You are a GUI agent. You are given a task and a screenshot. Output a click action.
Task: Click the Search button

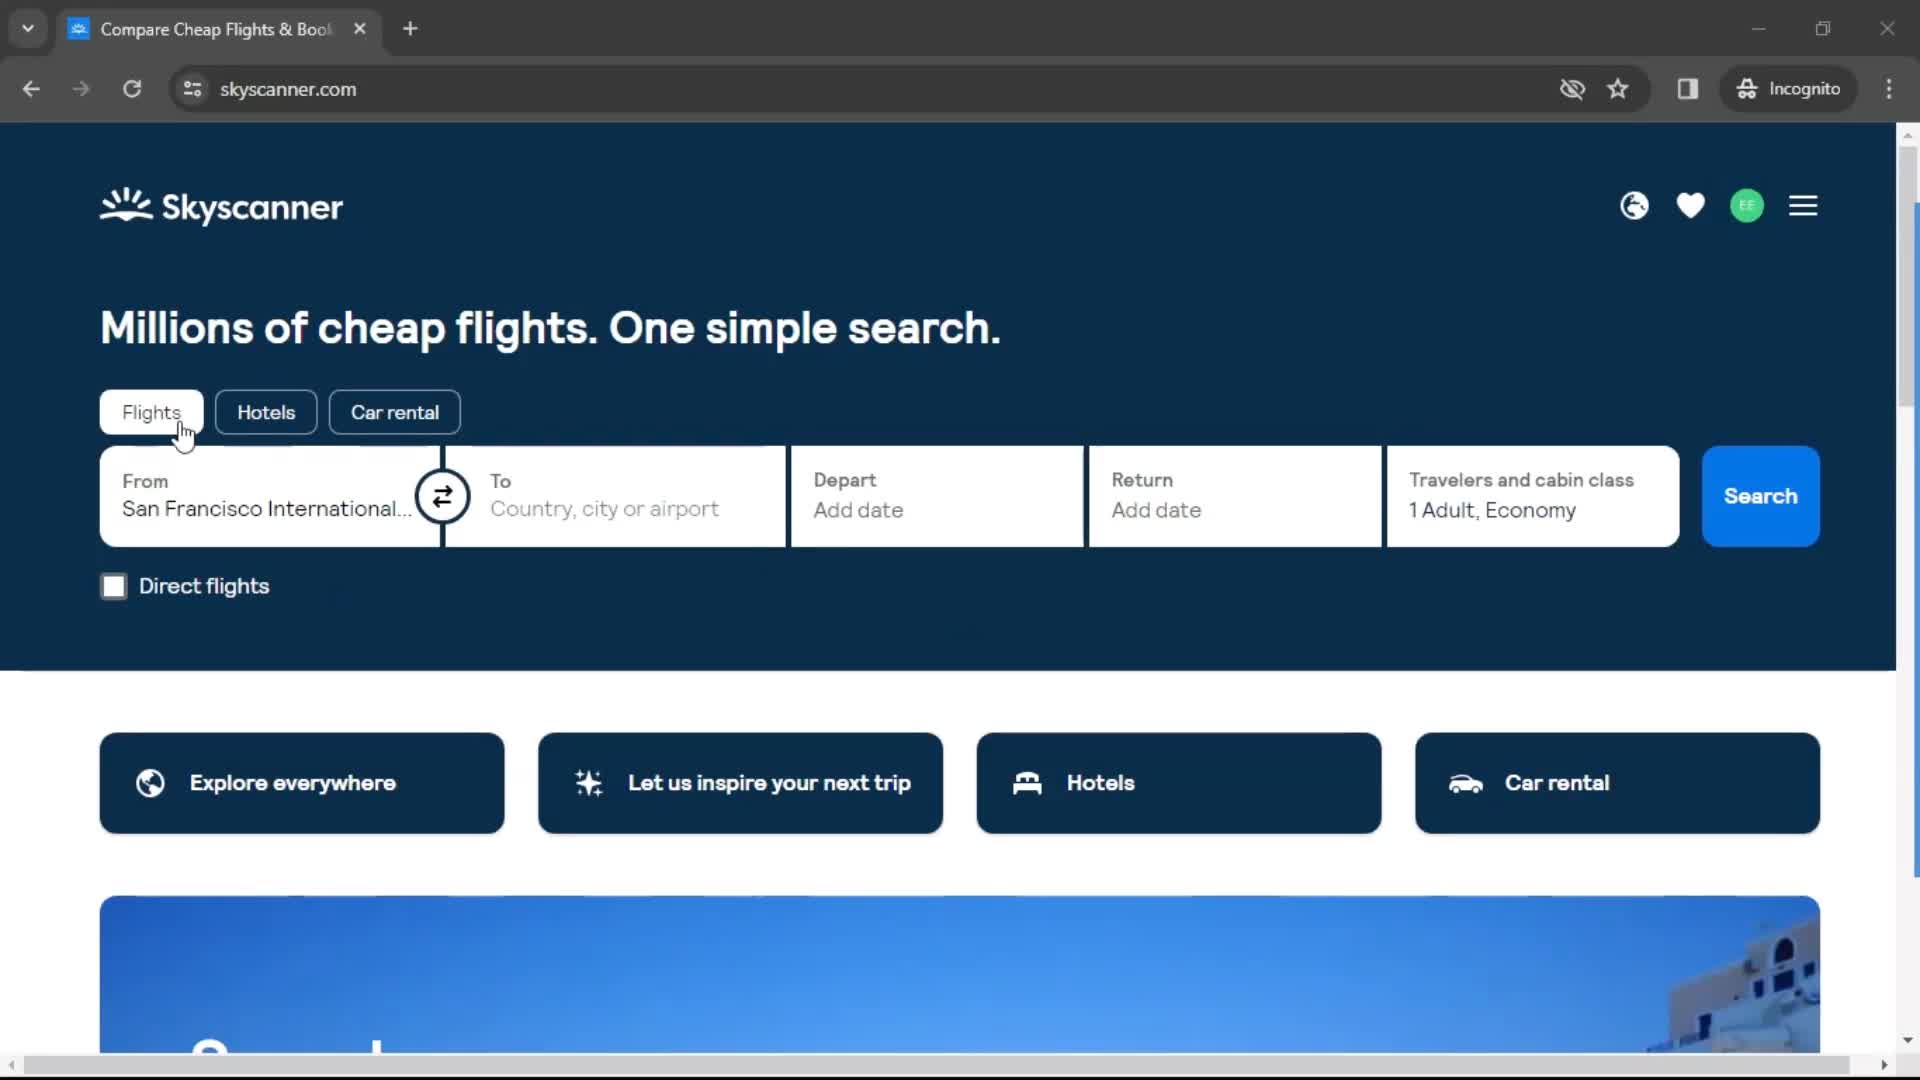pyautogui.click(x=1760, y=496)
